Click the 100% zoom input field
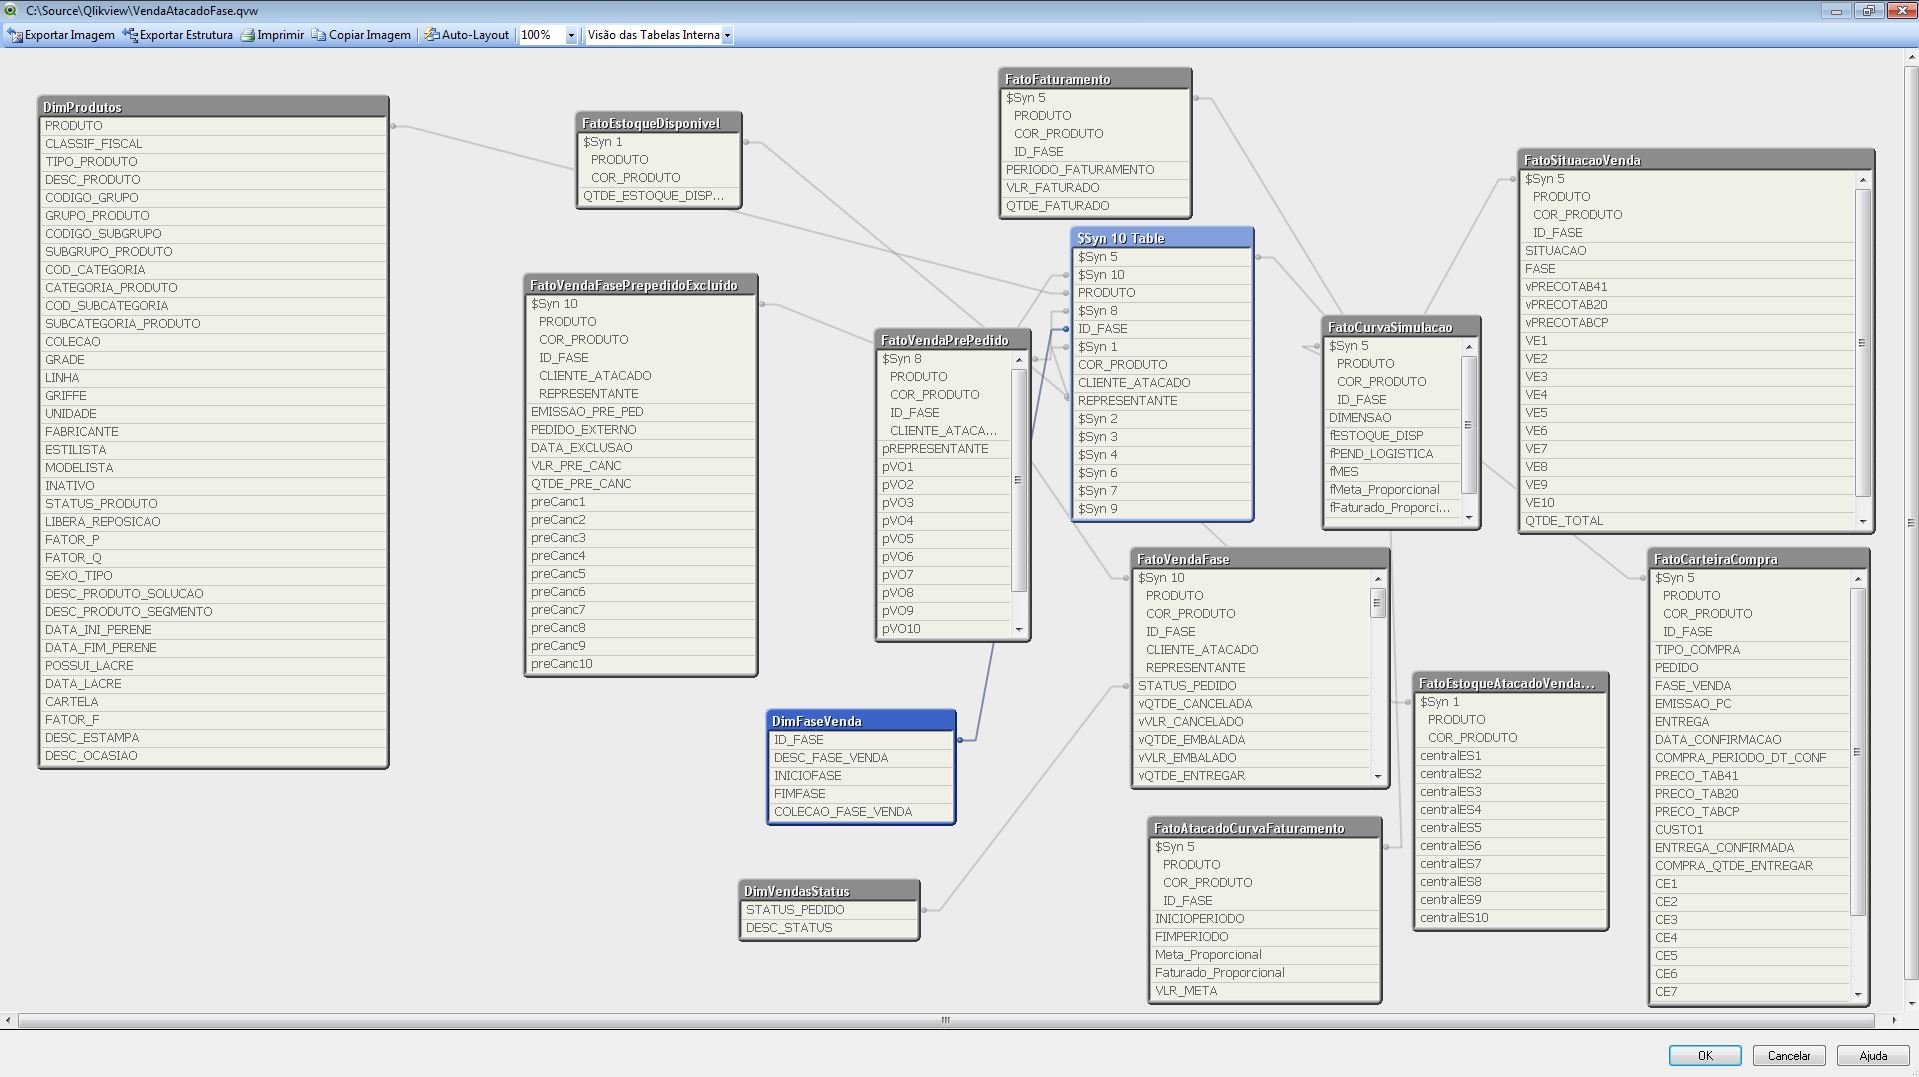 [x=541, y=35]
